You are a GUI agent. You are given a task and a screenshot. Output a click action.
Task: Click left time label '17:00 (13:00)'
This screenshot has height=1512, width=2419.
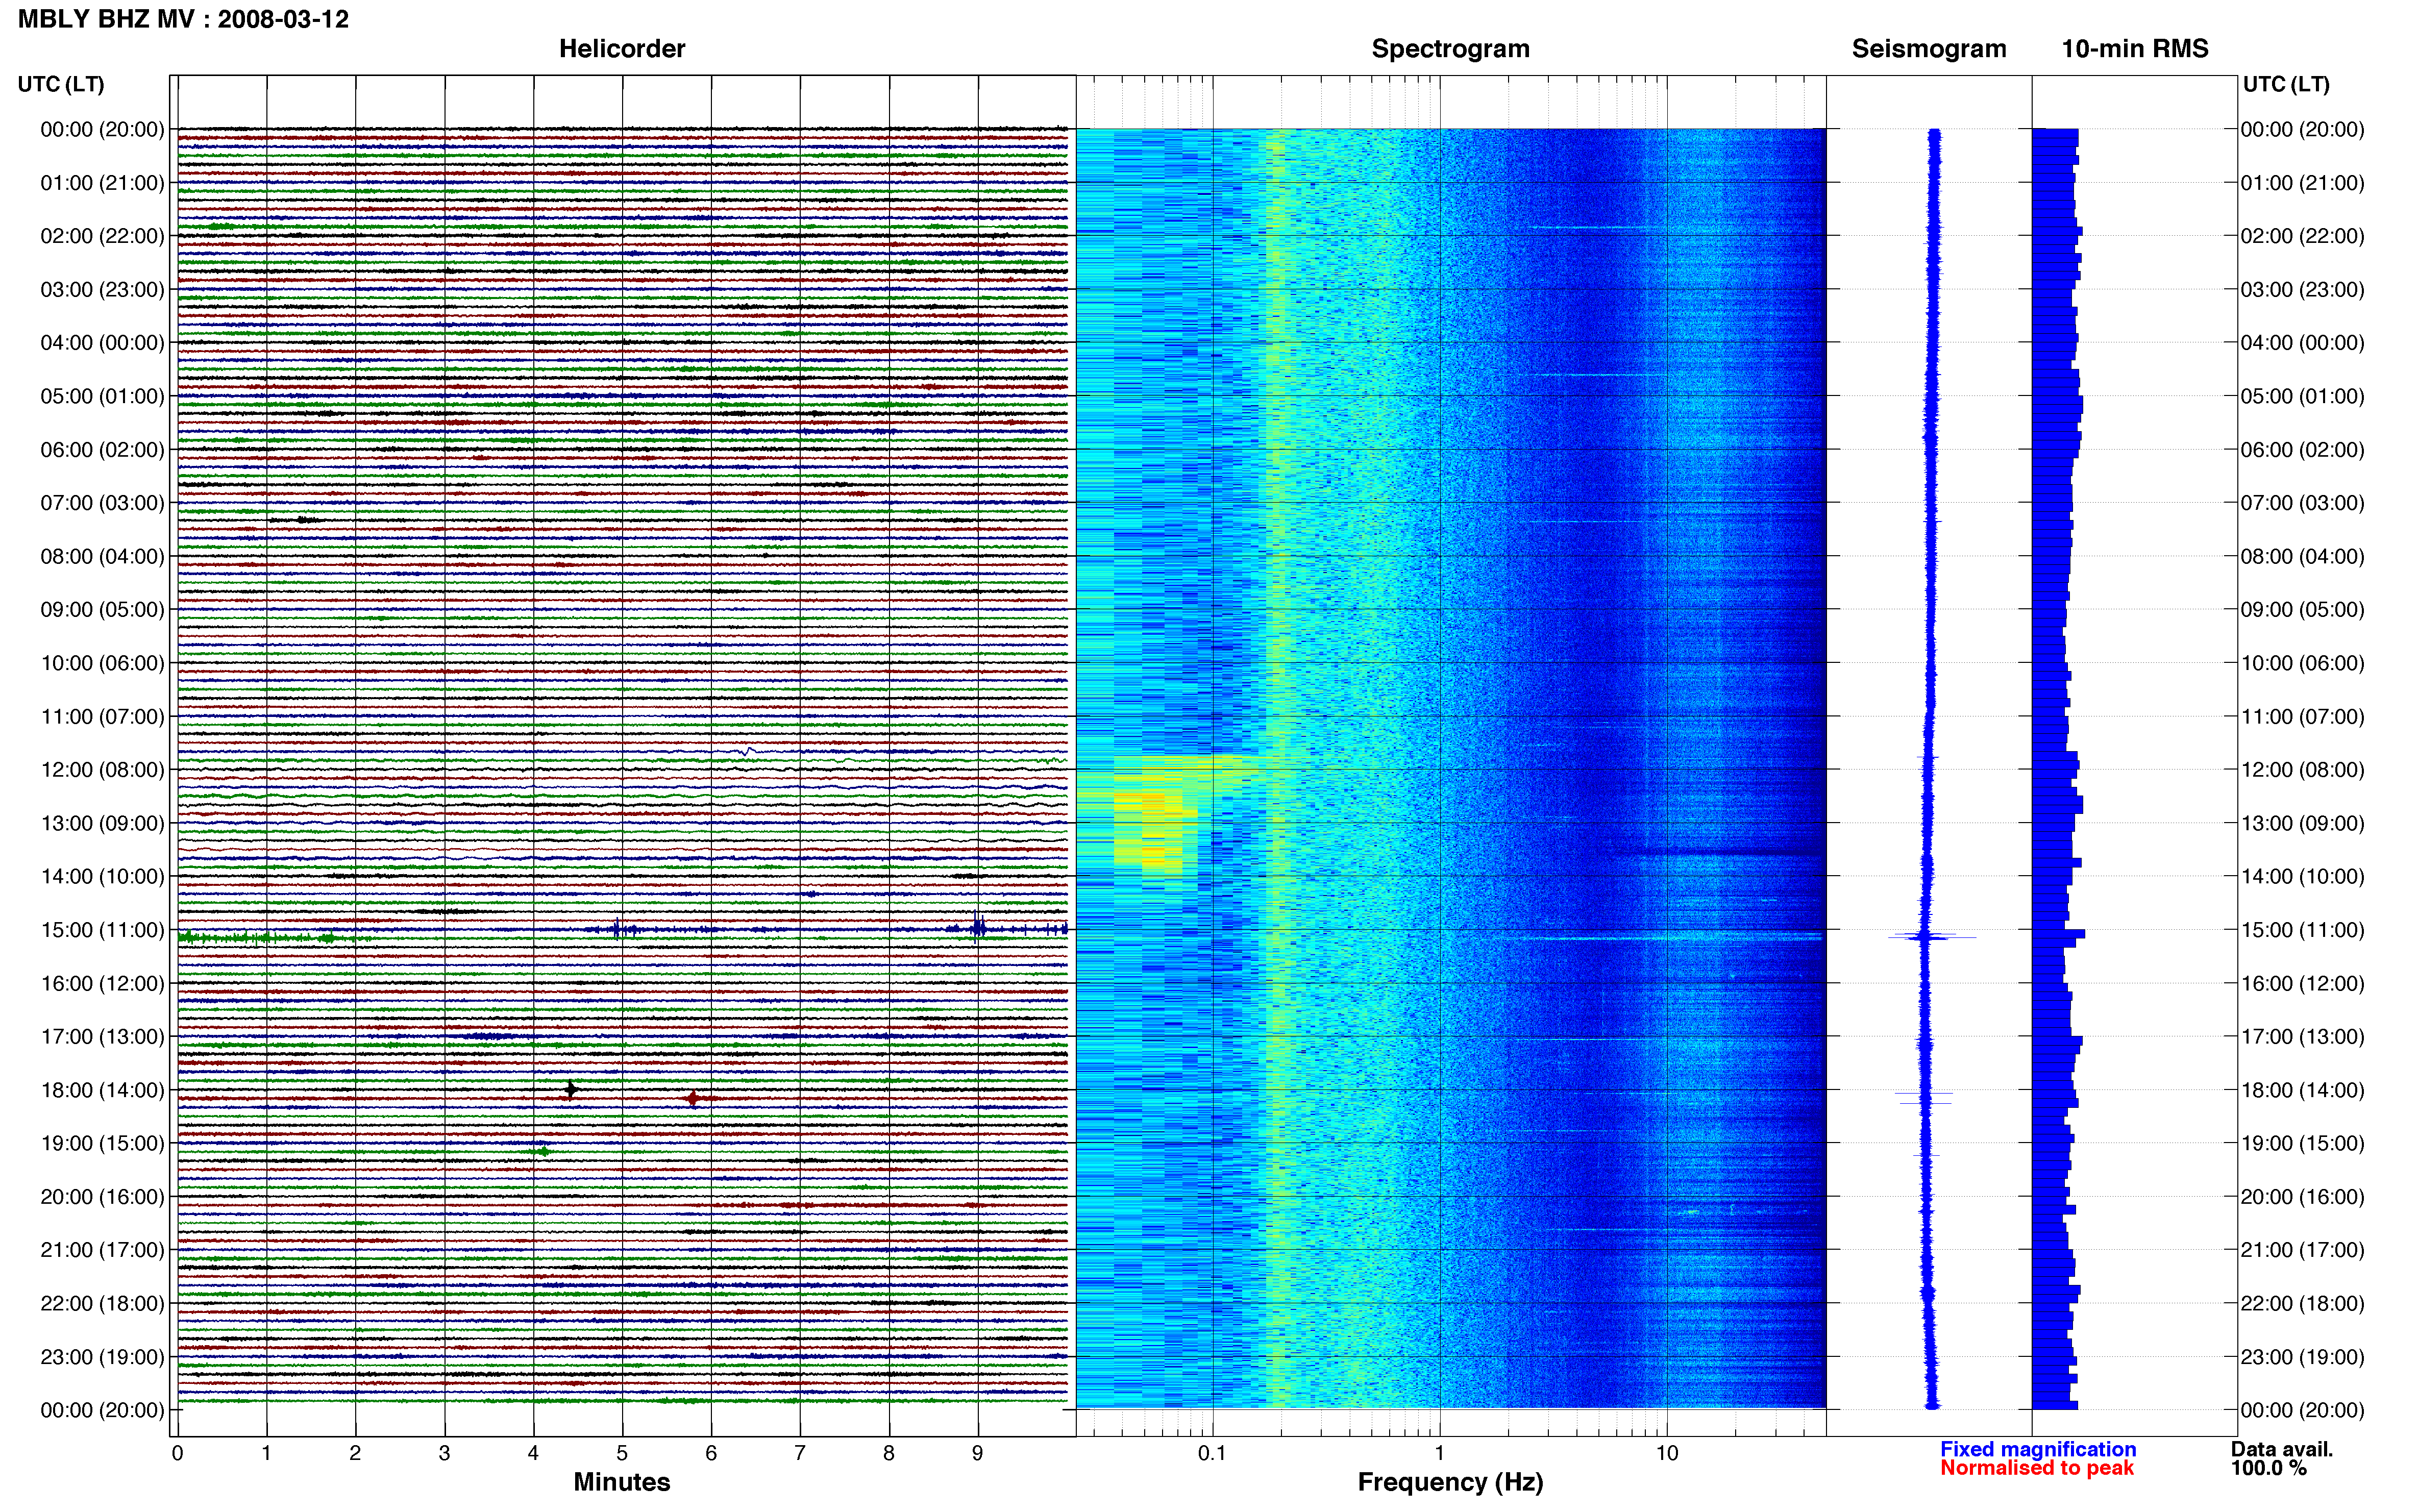click(102, 1037)
